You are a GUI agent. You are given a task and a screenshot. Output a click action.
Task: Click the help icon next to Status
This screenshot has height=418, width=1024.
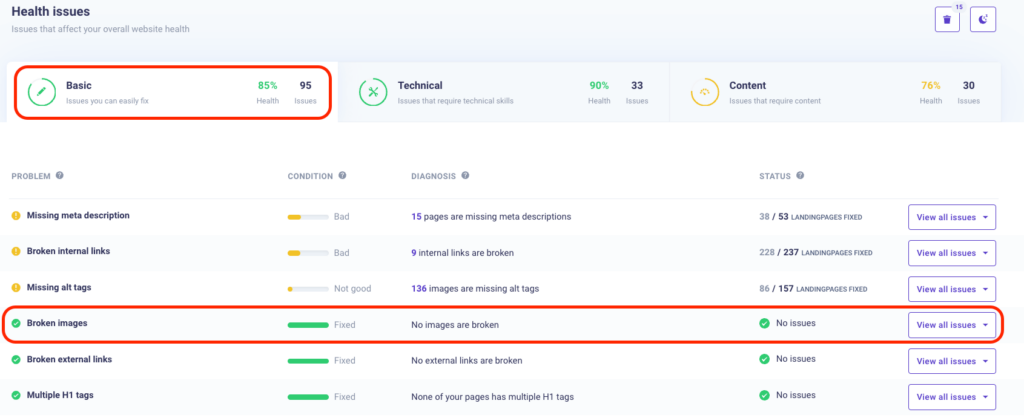tap(800, 176)
